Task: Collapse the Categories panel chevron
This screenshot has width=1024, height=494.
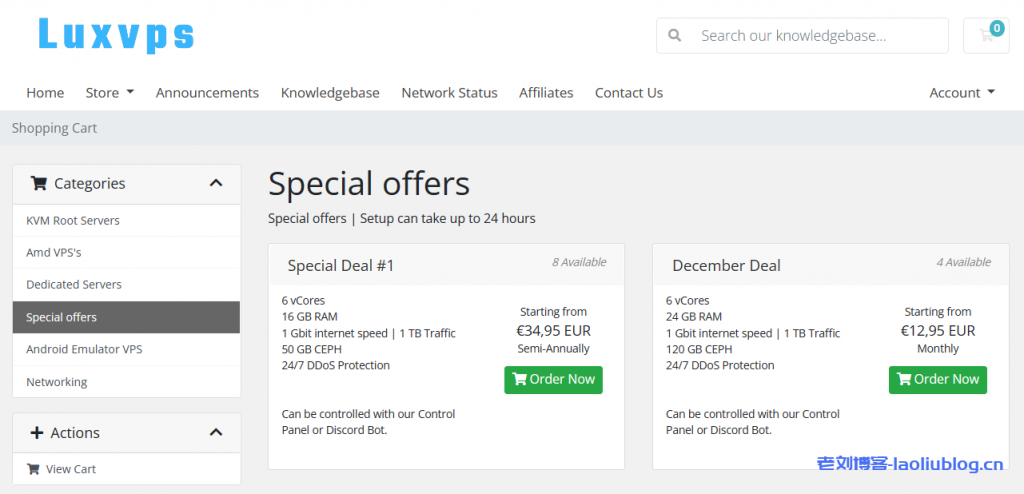Action: click(x=216, y=184)
